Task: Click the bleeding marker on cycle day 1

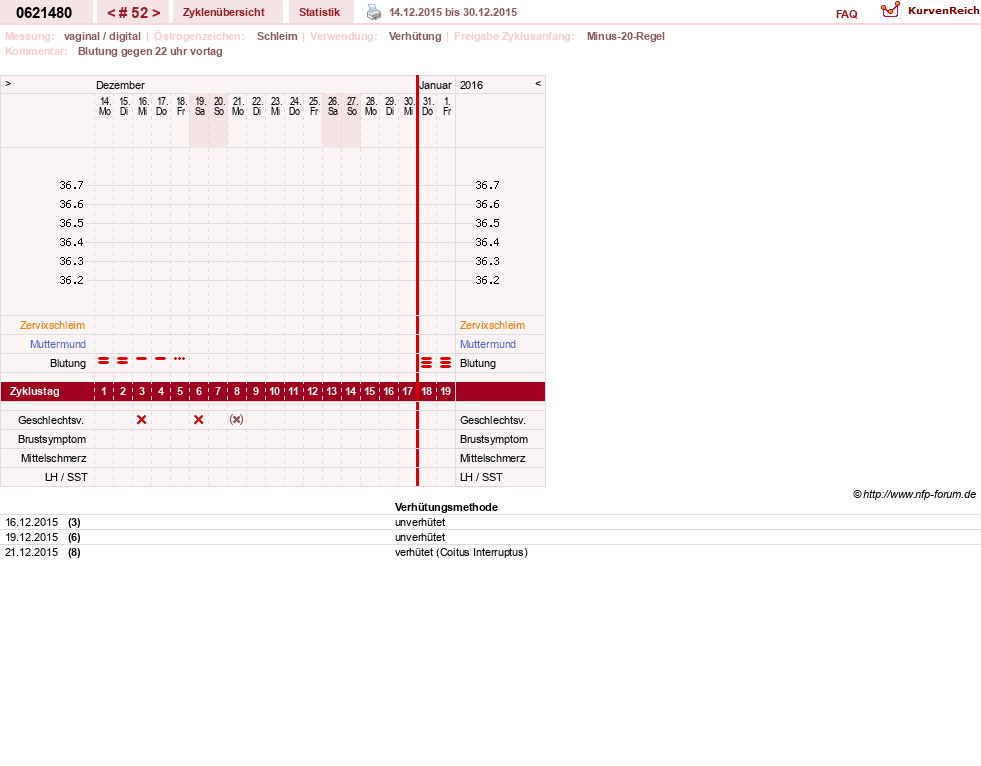Action: 104,360
